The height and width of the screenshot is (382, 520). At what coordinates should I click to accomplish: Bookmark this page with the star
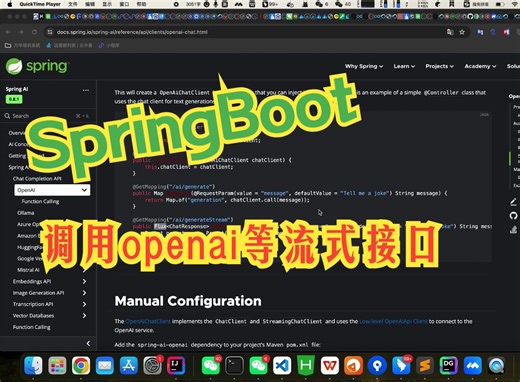click(x=462, y=32)
